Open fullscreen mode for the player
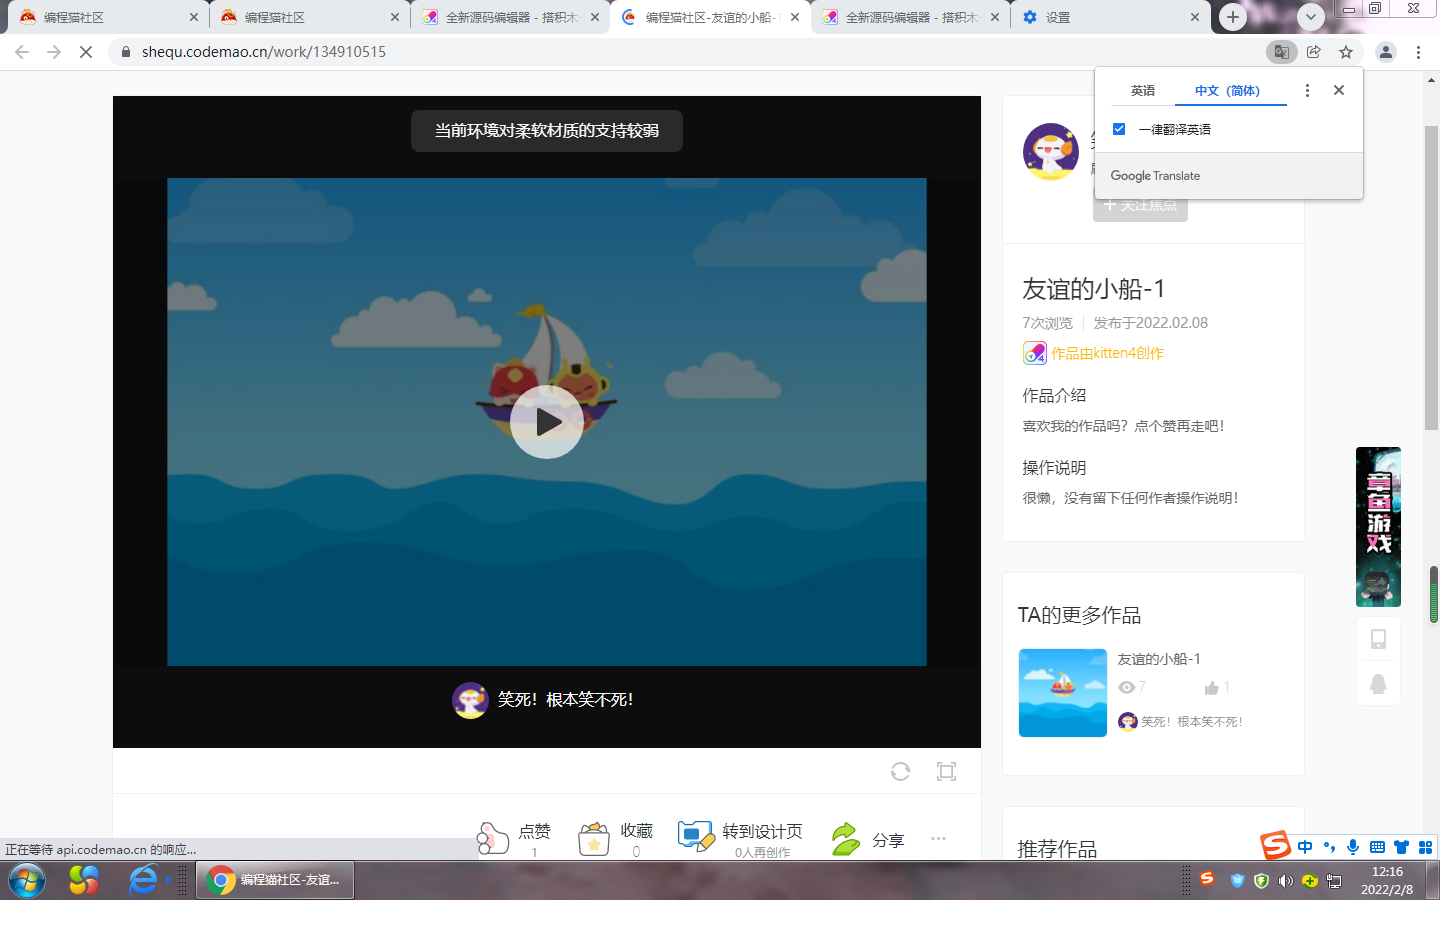Viewport: 1440px width, 947px height. [x=946, y=771]
